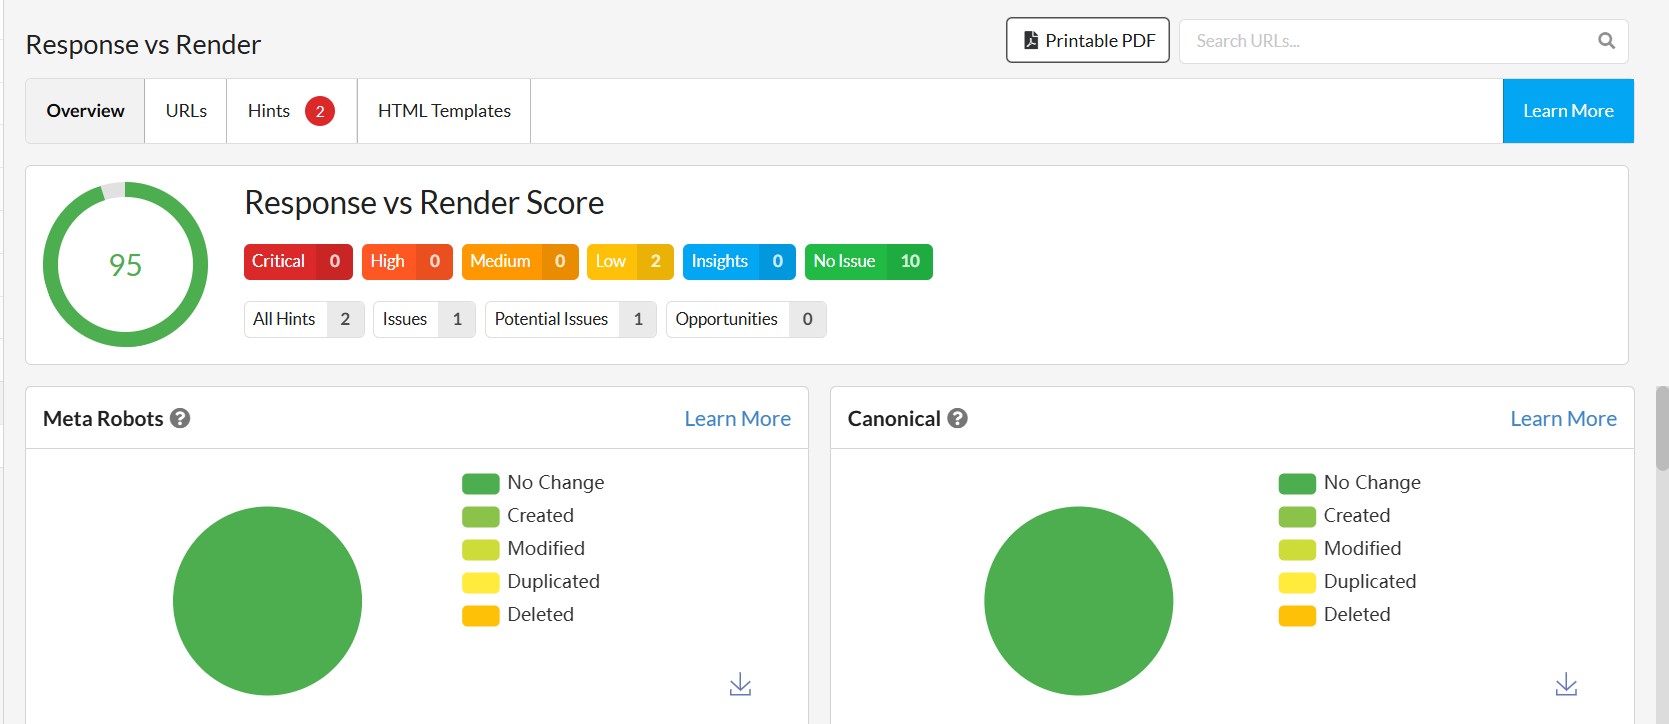Click the Meta Robots help question icon
Screen dimensions: 1669x724
click(180, 418)
